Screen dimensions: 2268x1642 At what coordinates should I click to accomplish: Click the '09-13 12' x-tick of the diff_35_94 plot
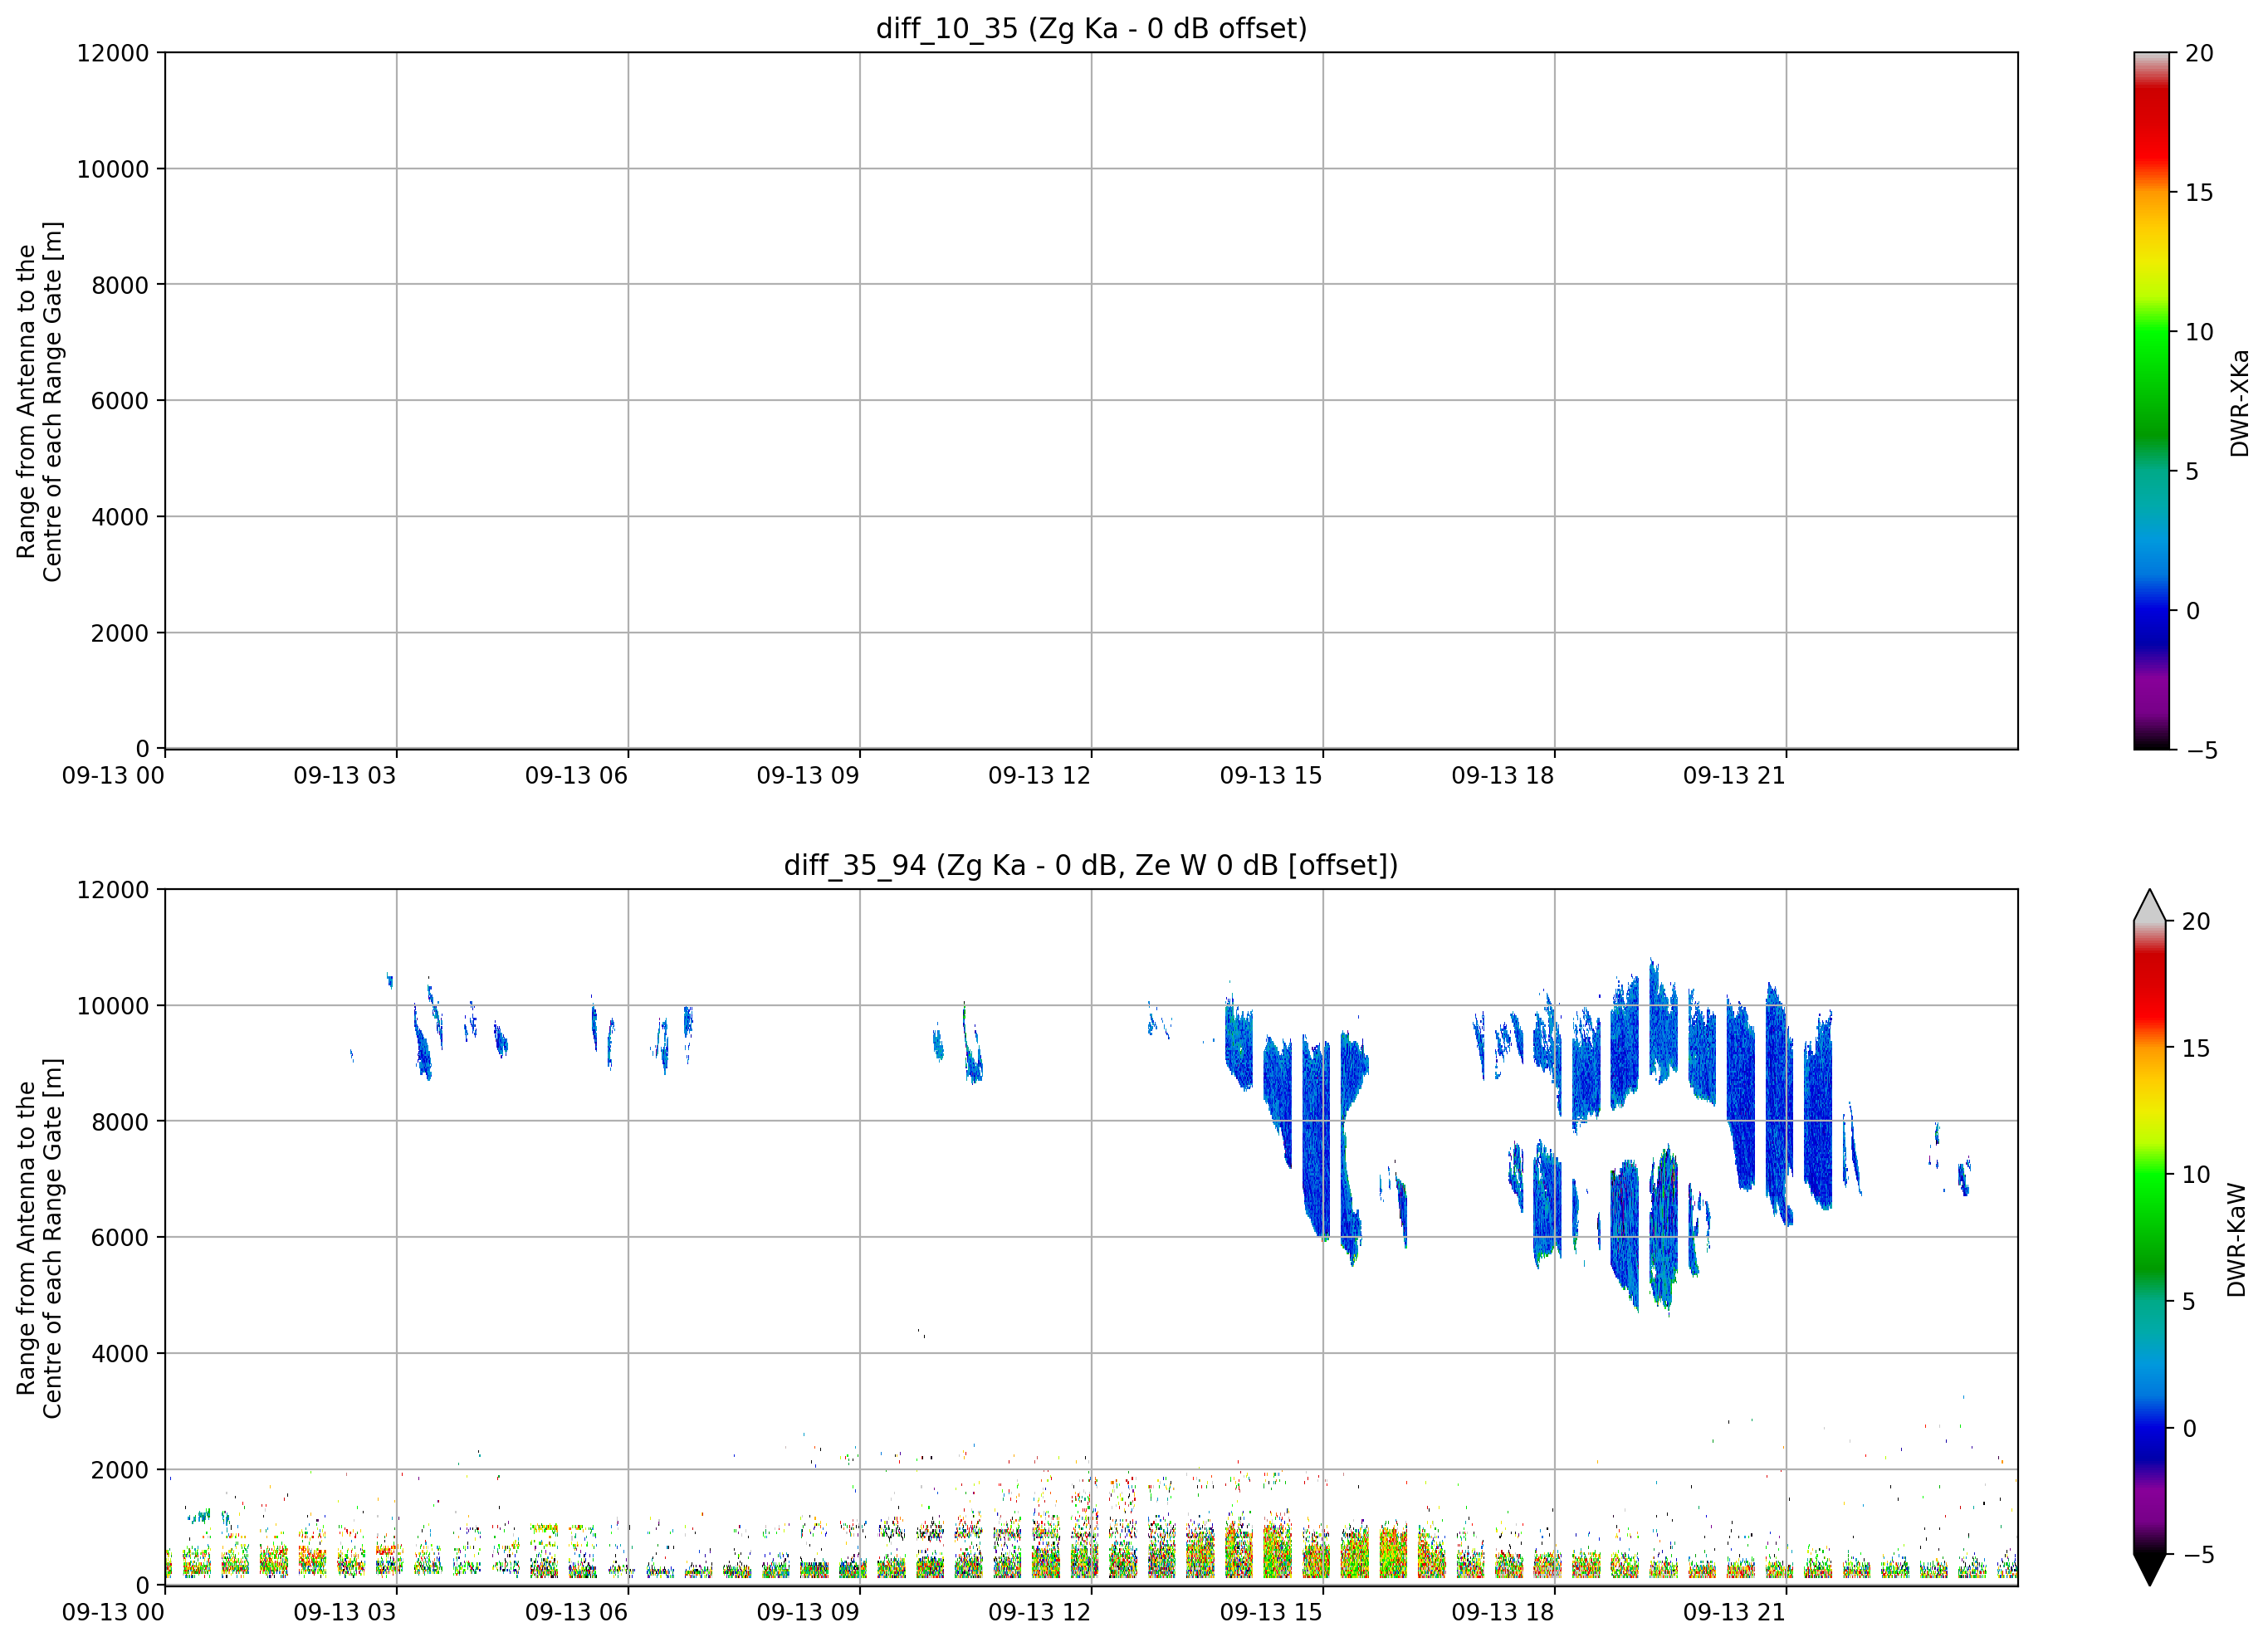click(1039, 1613)
